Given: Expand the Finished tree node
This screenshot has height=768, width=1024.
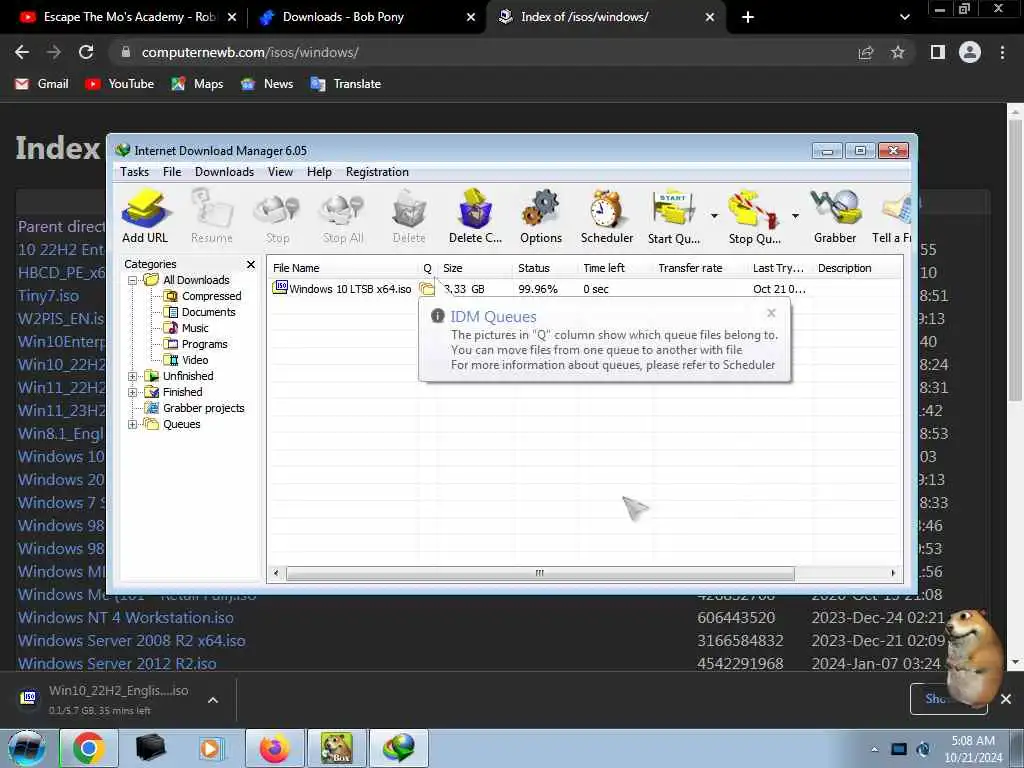Looking at the screenshot, I should [x=133, y=392].
